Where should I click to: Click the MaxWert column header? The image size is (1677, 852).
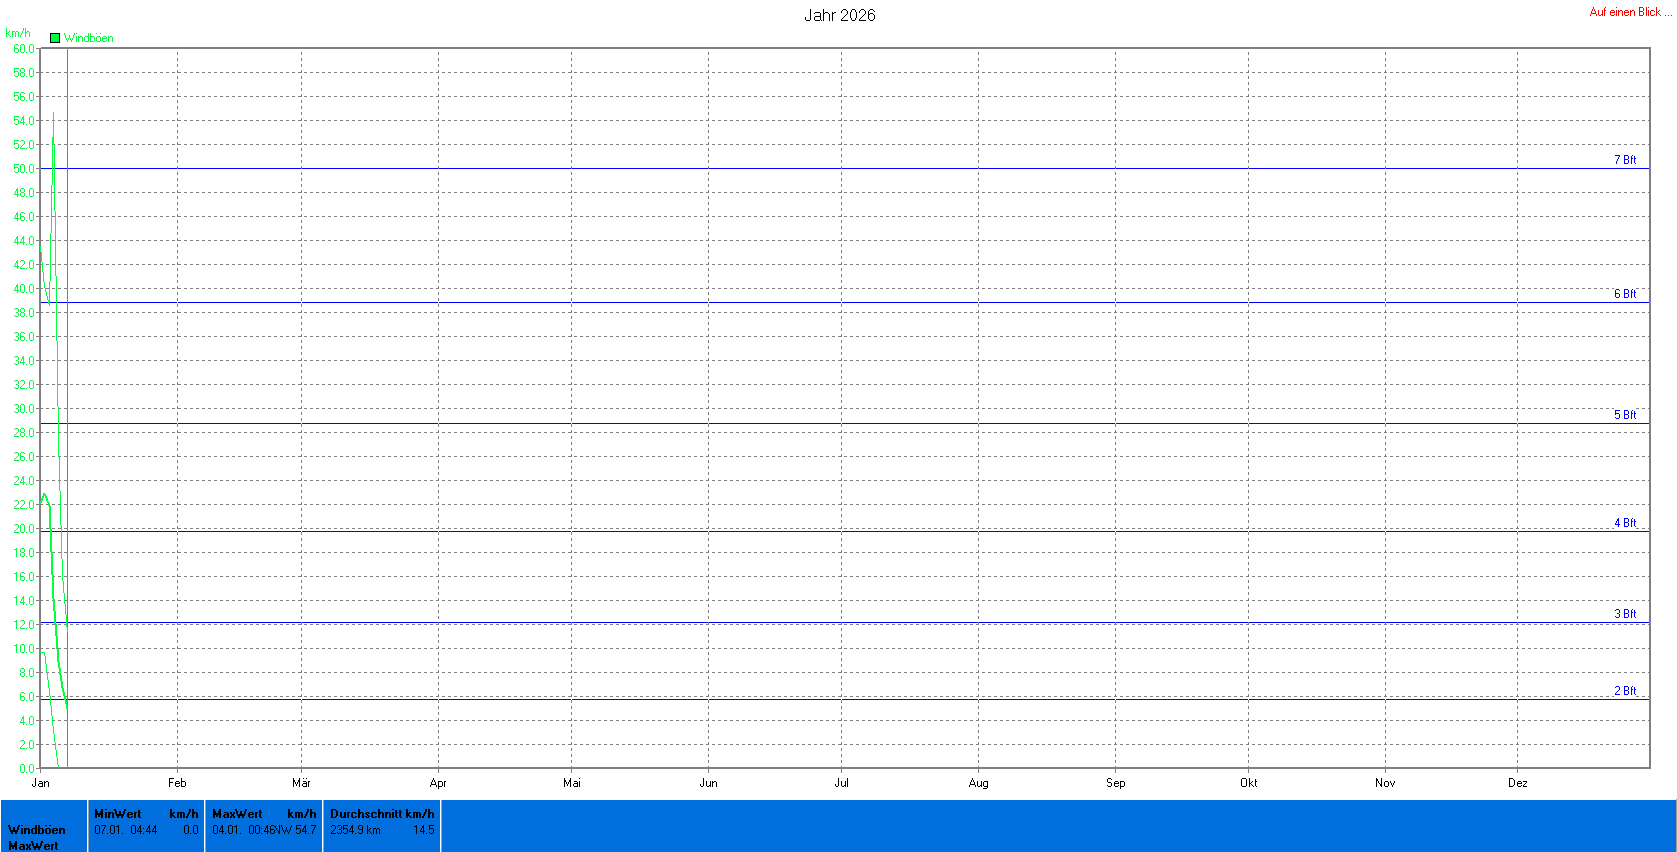237,814
